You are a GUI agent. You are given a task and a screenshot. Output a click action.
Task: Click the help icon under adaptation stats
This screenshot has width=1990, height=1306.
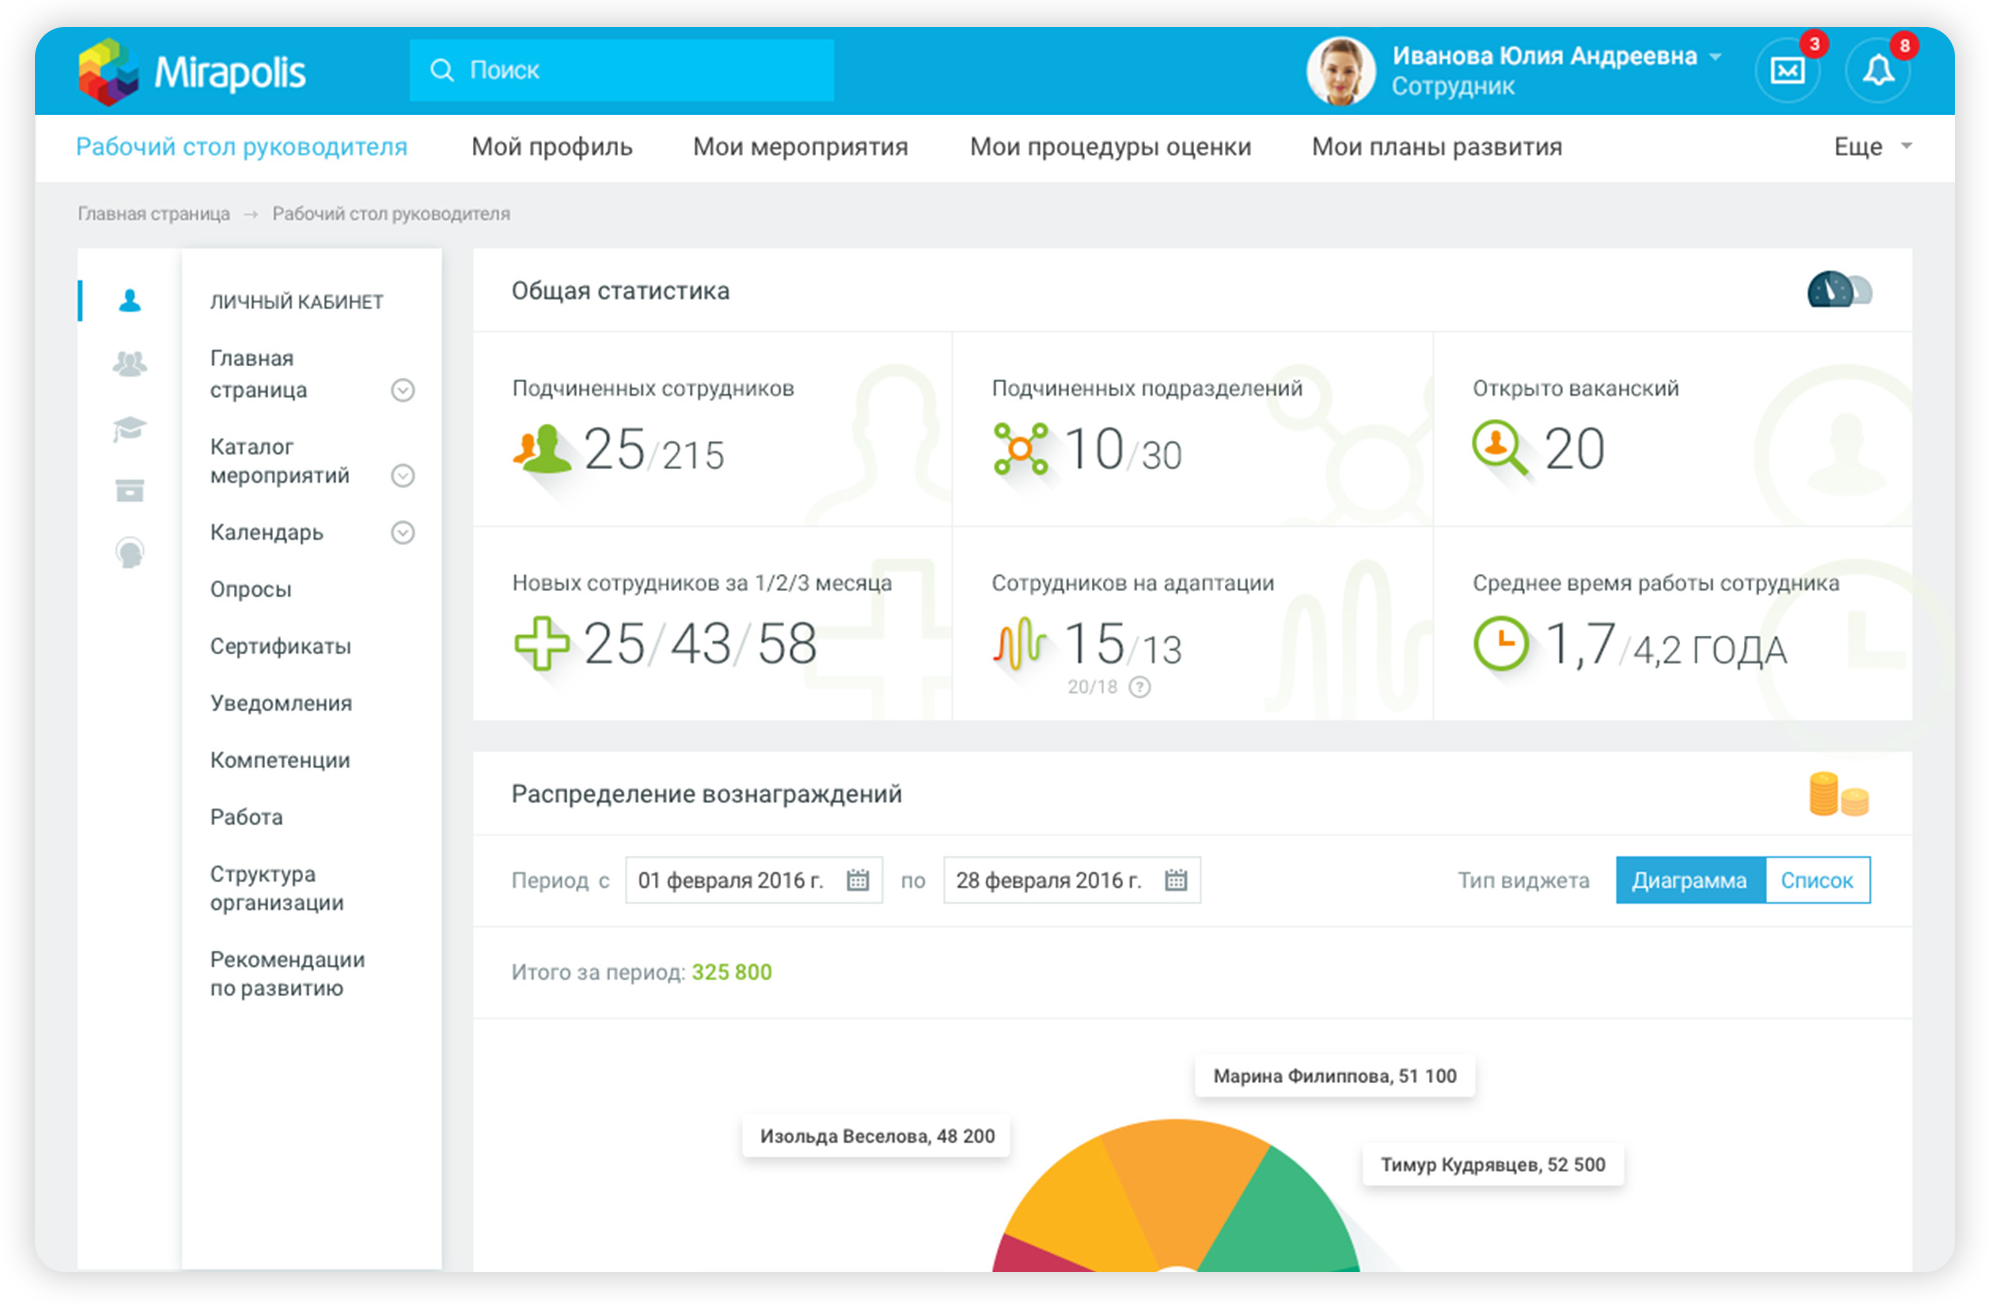pos(1139,687)
